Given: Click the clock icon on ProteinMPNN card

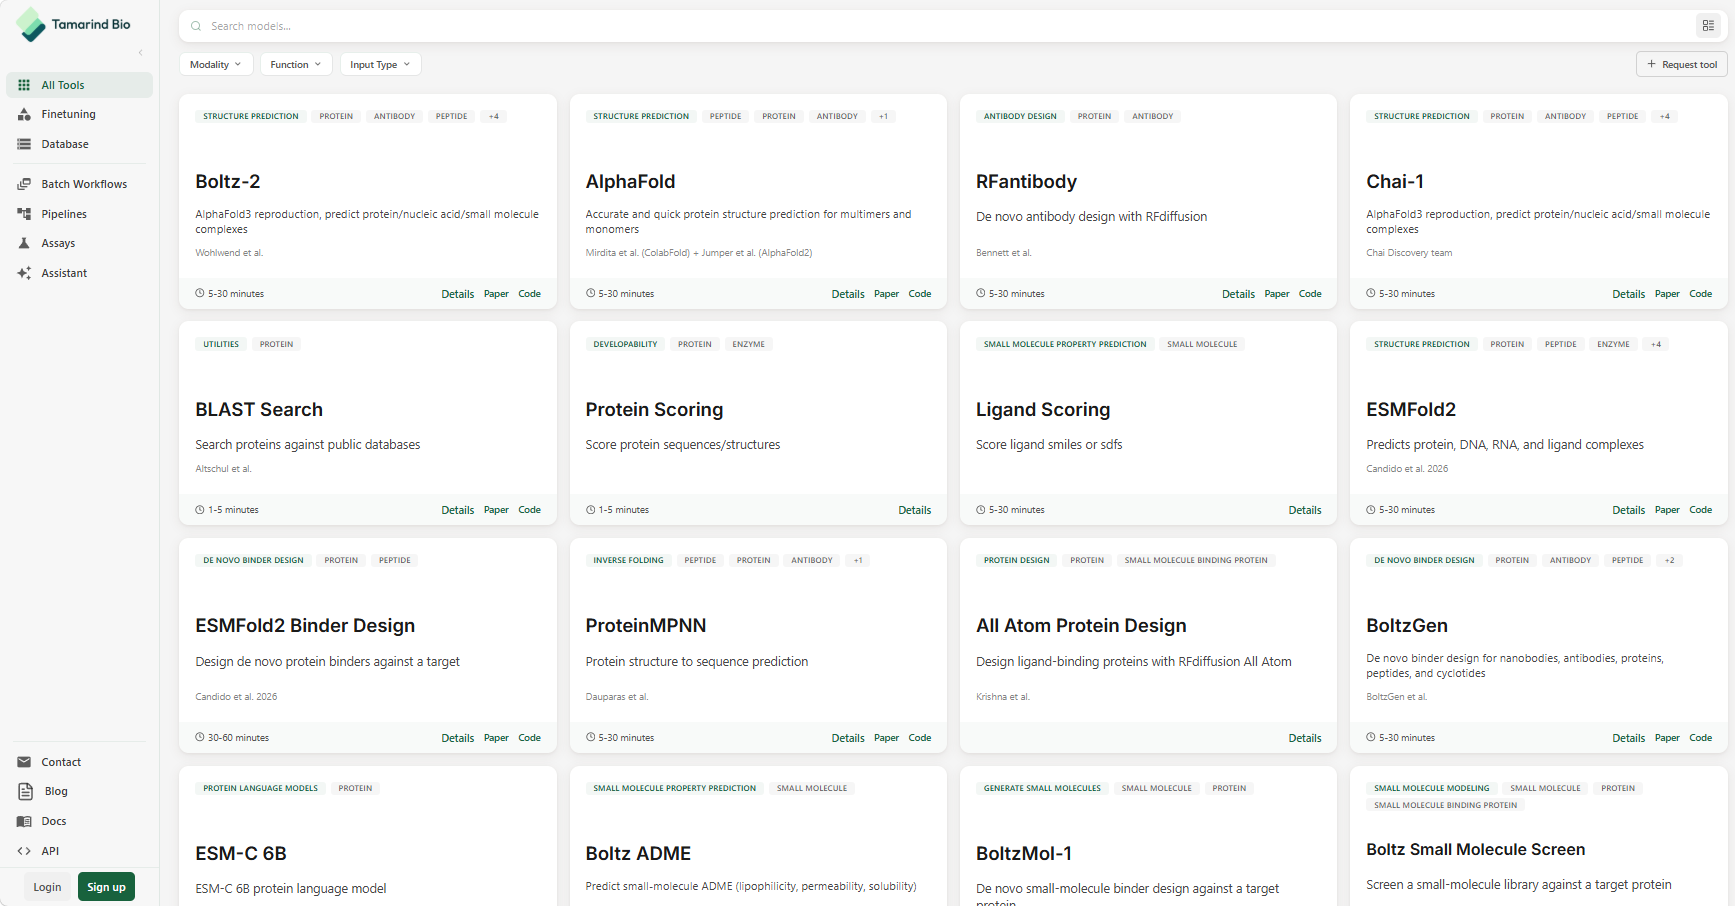Looking at the screenshot, I should 590,737.
